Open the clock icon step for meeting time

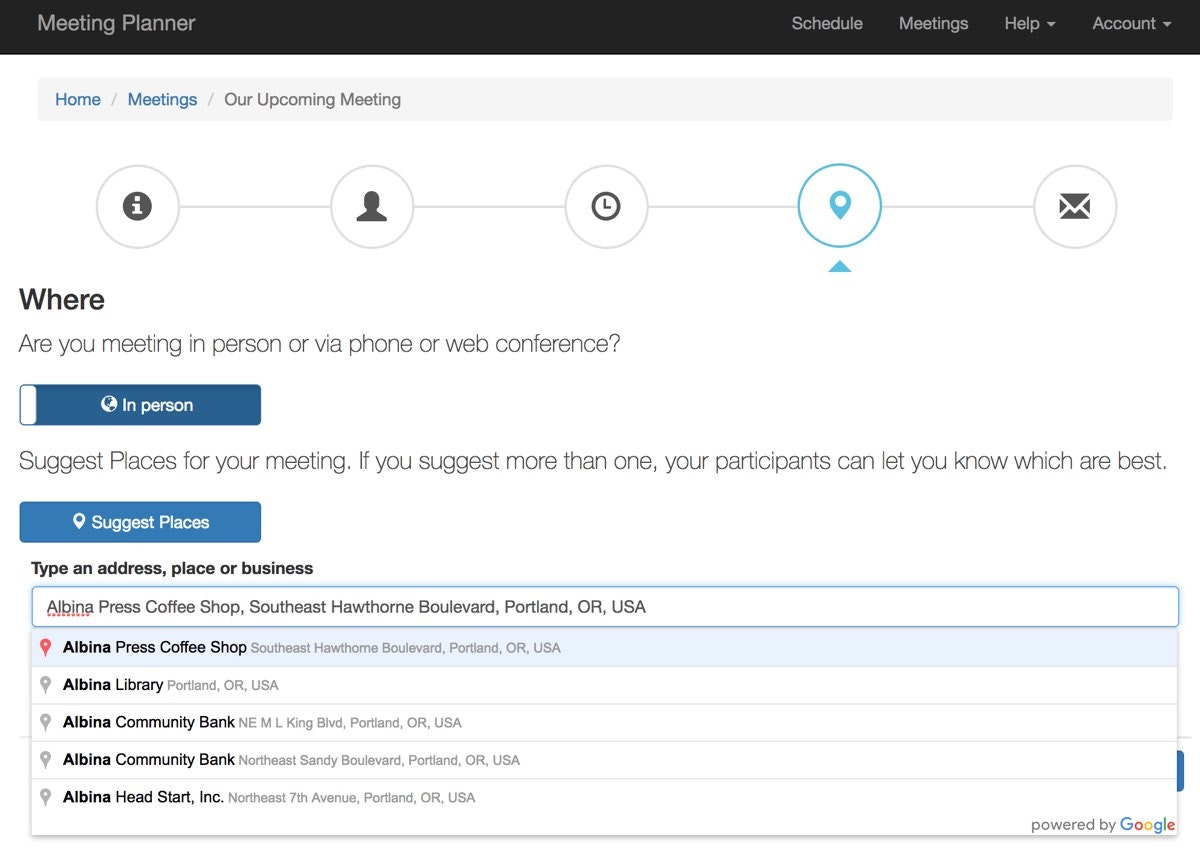(x=606, y=207)
